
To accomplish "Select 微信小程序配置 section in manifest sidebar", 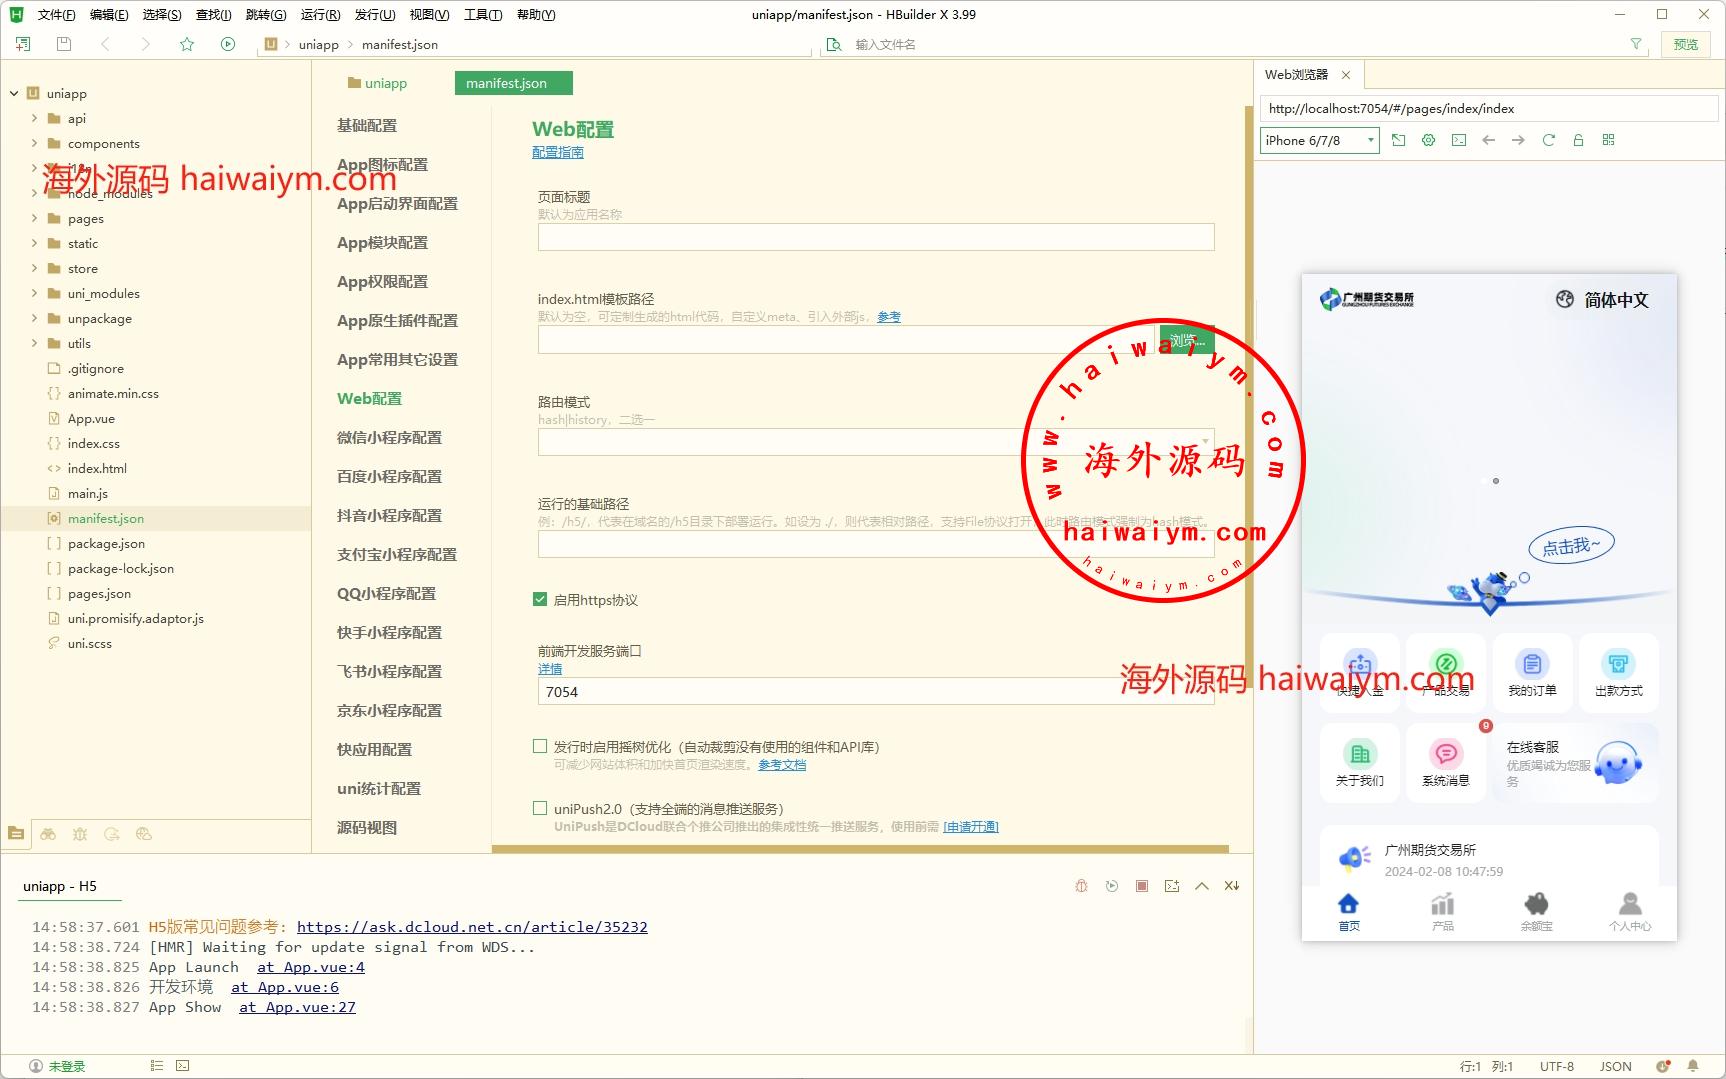I will click(x=389, y=437).
